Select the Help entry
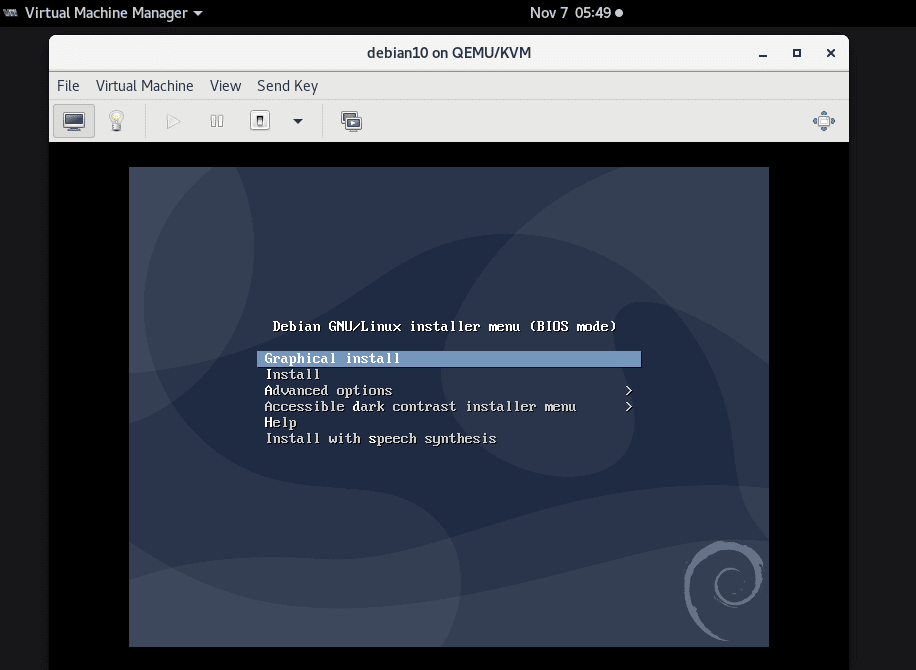The width and height of the screenshot is (916, 670). pos(280,422)
